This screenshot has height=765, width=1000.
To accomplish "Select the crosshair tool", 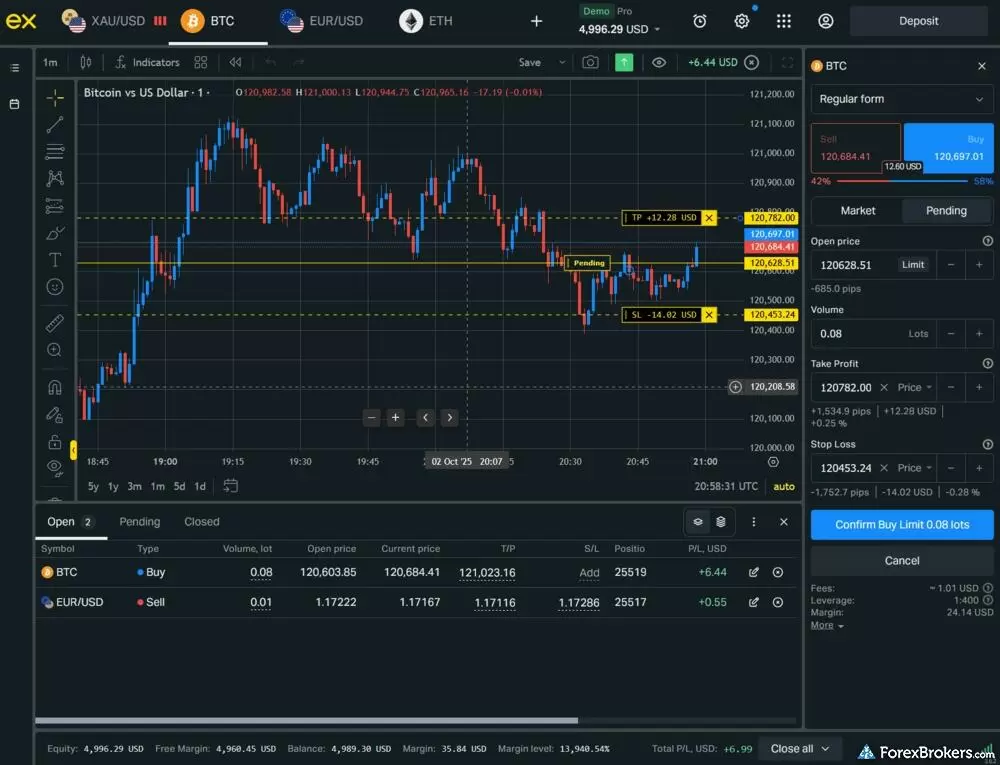I will [x=54, y=97].
